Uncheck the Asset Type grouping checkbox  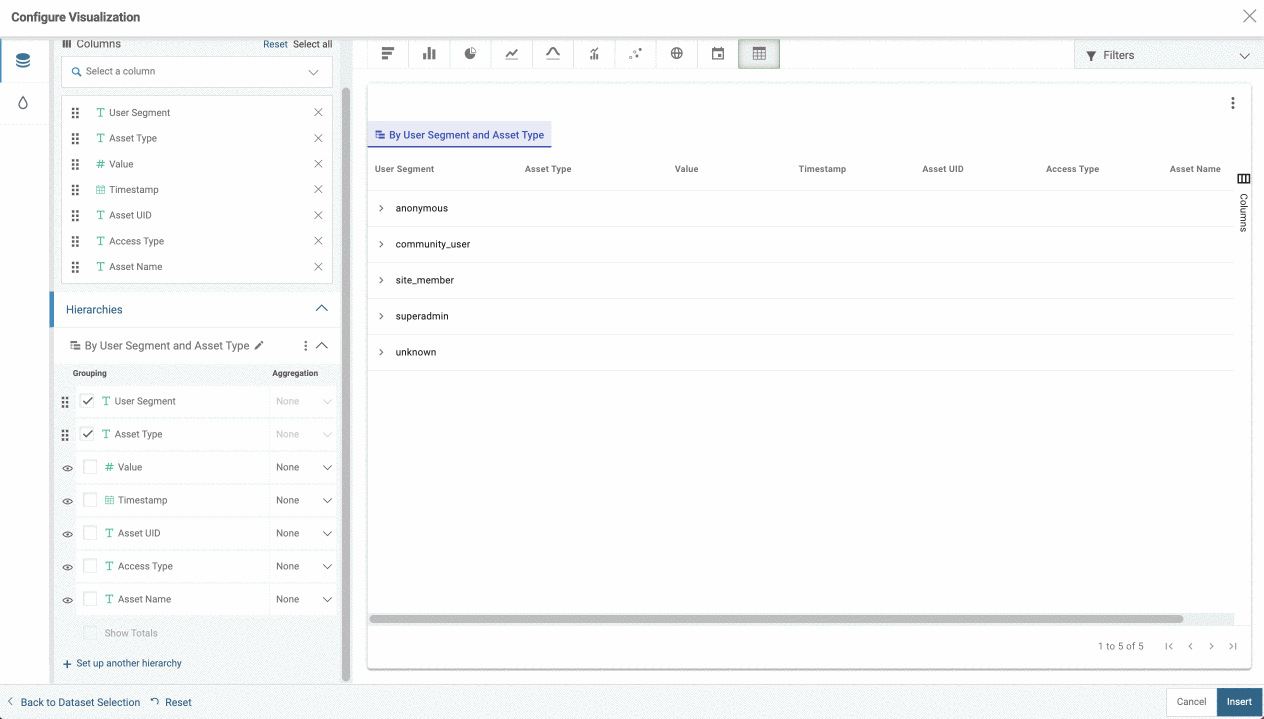pyautogui.click(x=87, y=434)
